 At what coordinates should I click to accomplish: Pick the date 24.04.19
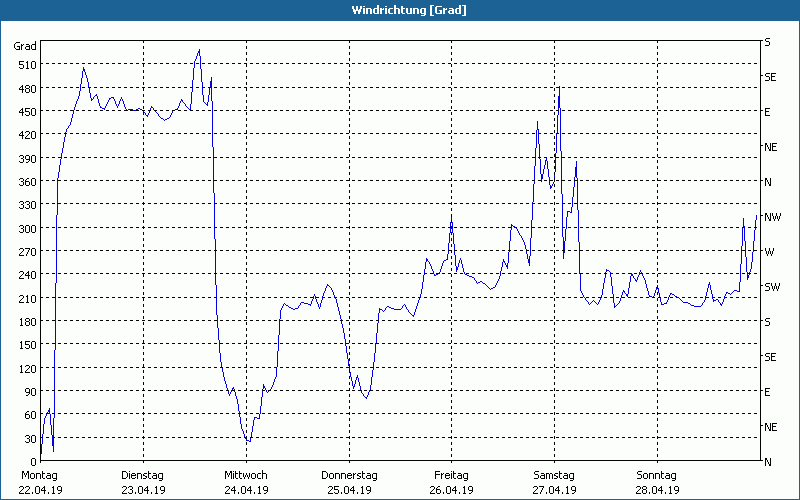[246, 490]
